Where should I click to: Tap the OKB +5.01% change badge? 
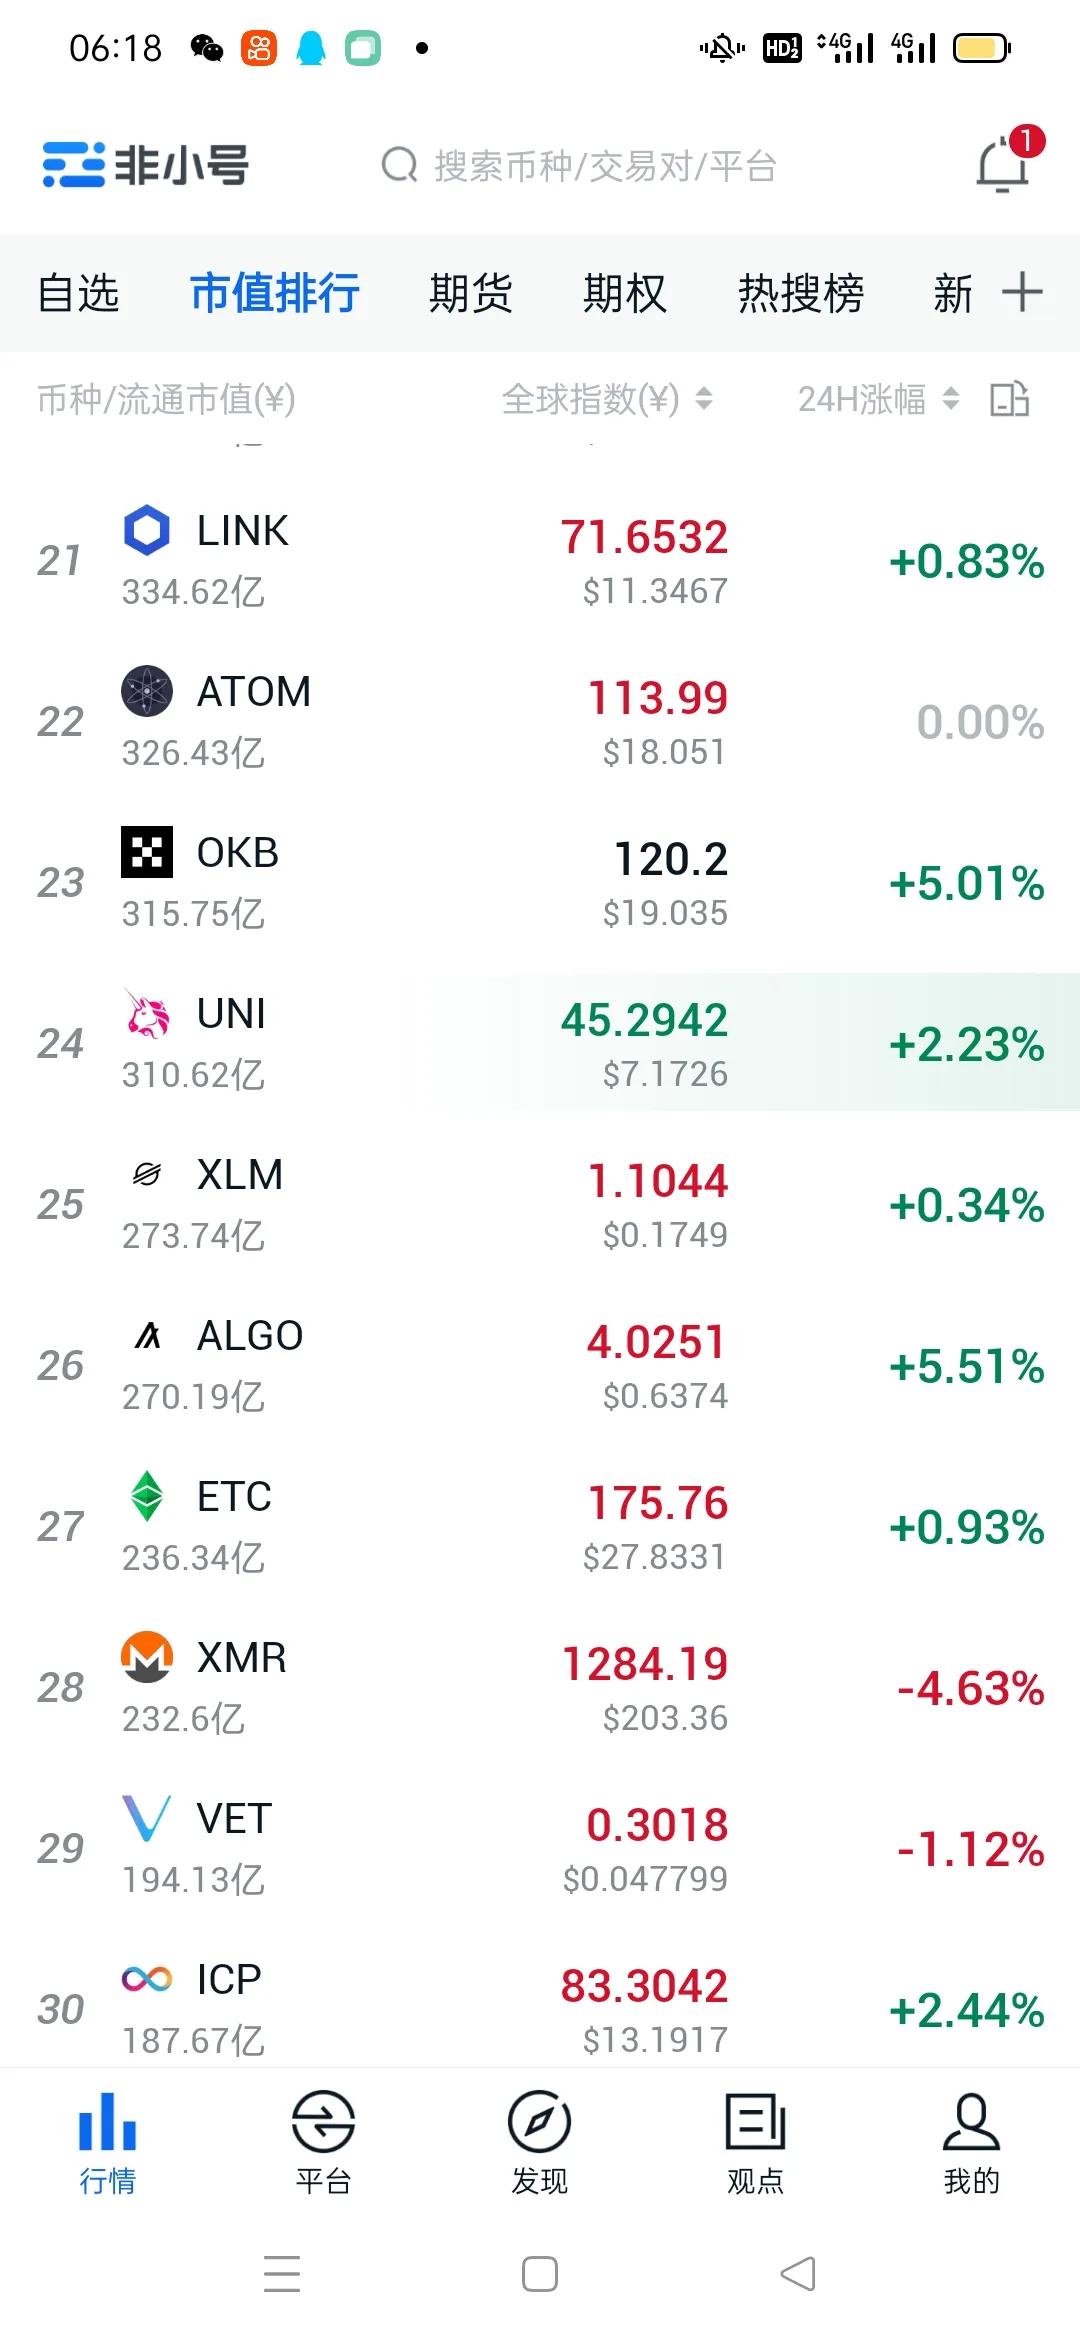coord(967,883)
